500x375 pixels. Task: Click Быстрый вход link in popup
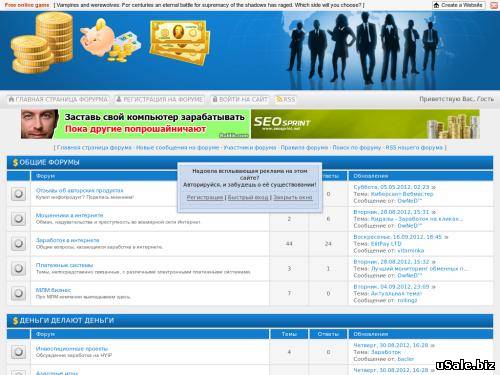click(x=248, y=197)
